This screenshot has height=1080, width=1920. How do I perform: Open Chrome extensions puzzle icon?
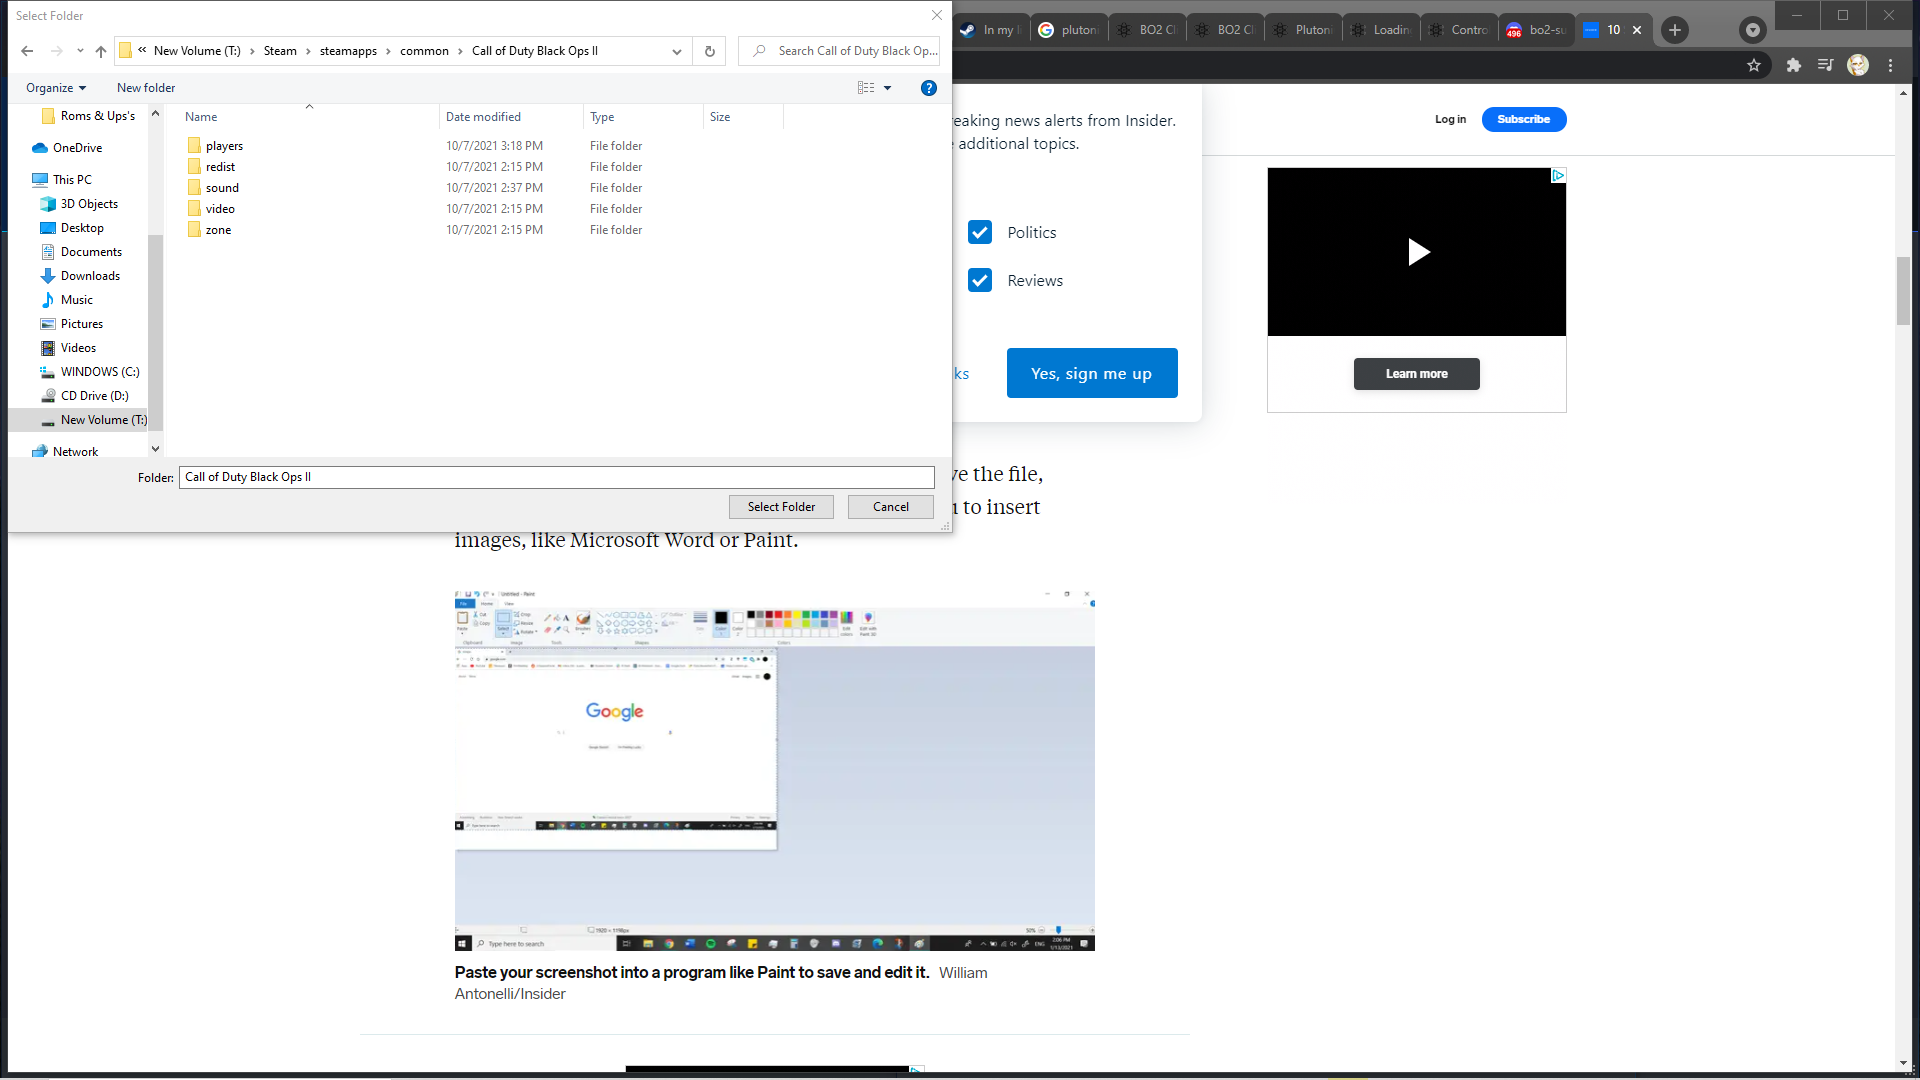tap(1793, 65)
